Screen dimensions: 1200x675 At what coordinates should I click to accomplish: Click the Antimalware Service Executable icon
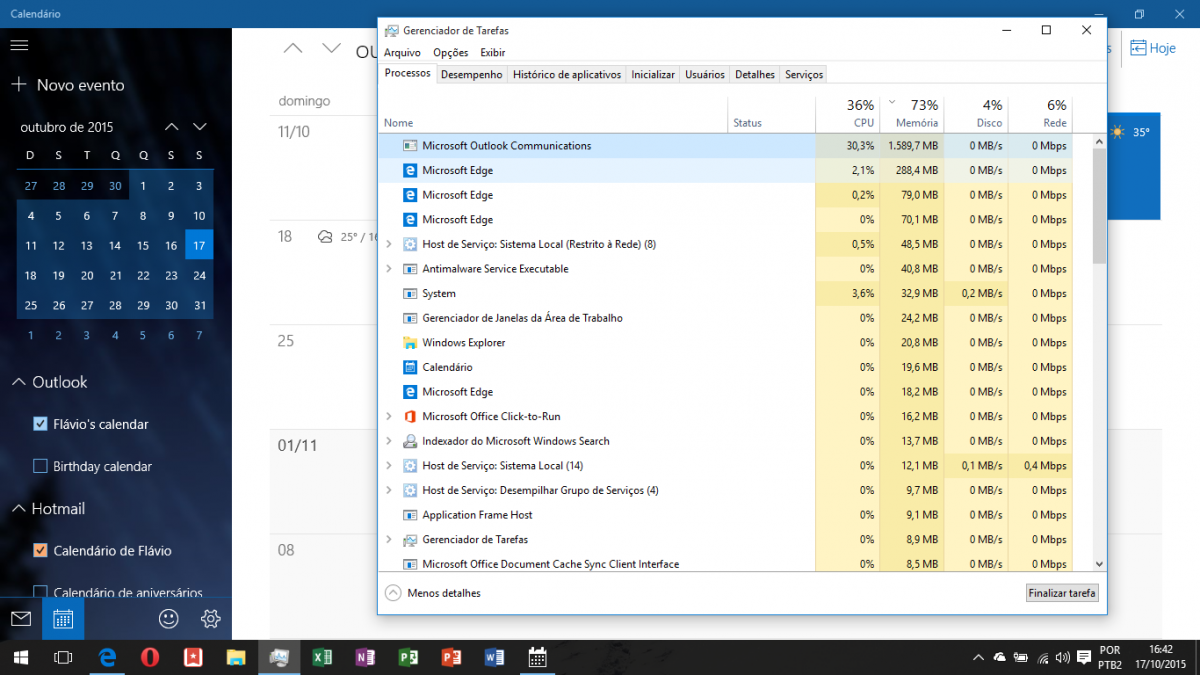point(409,269)
